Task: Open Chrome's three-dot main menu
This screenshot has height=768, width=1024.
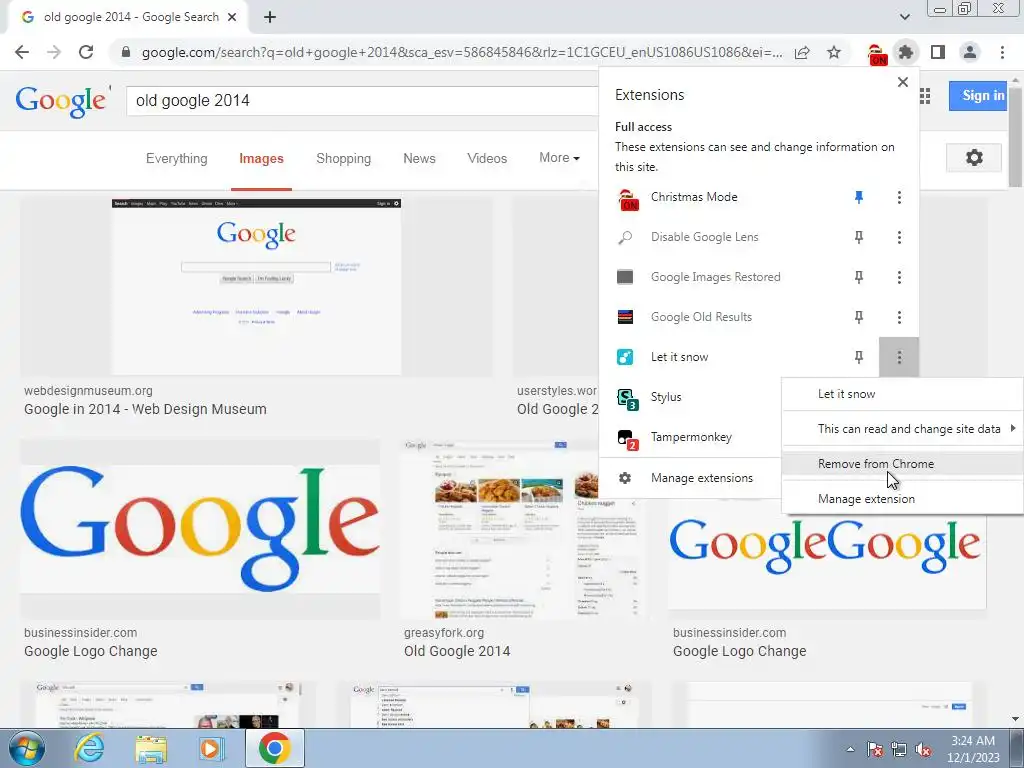Action: pyautogui.click(x=1002, y=52)
